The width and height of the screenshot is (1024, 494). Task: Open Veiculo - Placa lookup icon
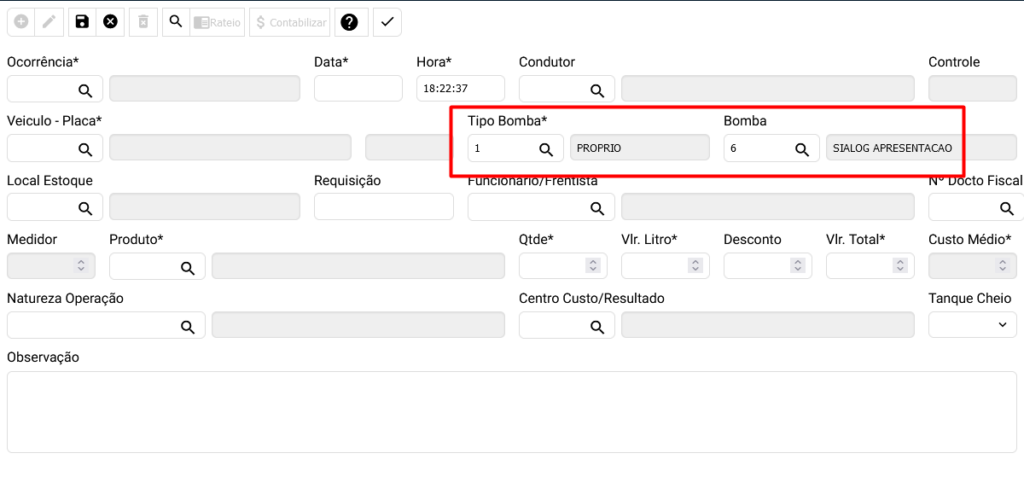pos(86,149)
